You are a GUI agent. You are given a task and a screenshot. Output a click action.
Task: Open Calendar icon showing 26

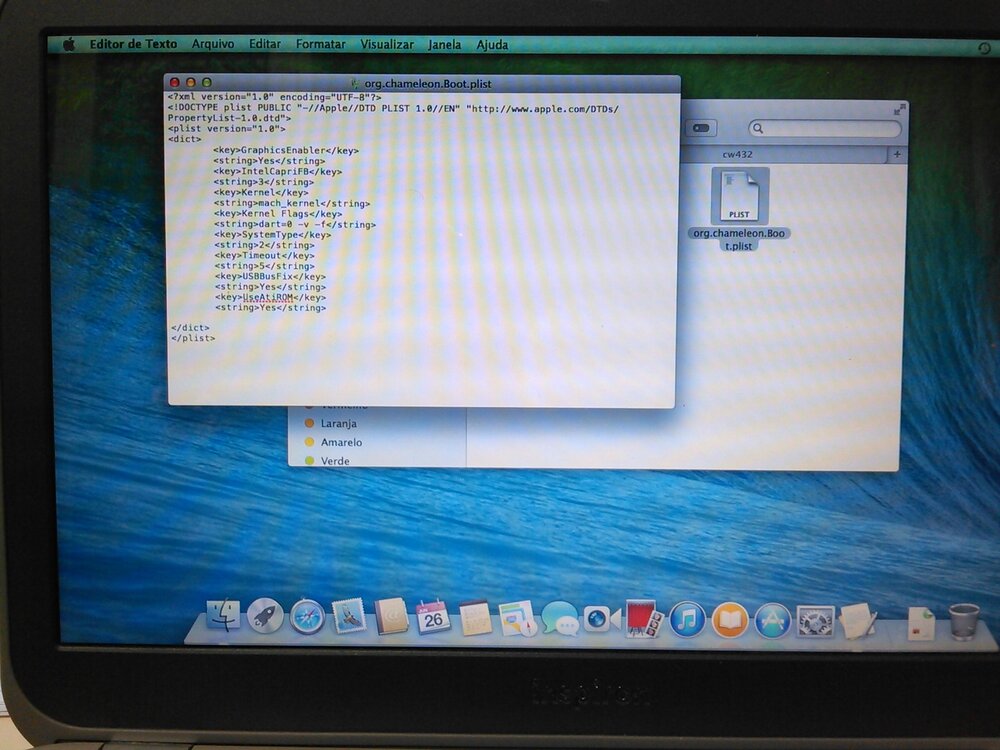point(433,618)
